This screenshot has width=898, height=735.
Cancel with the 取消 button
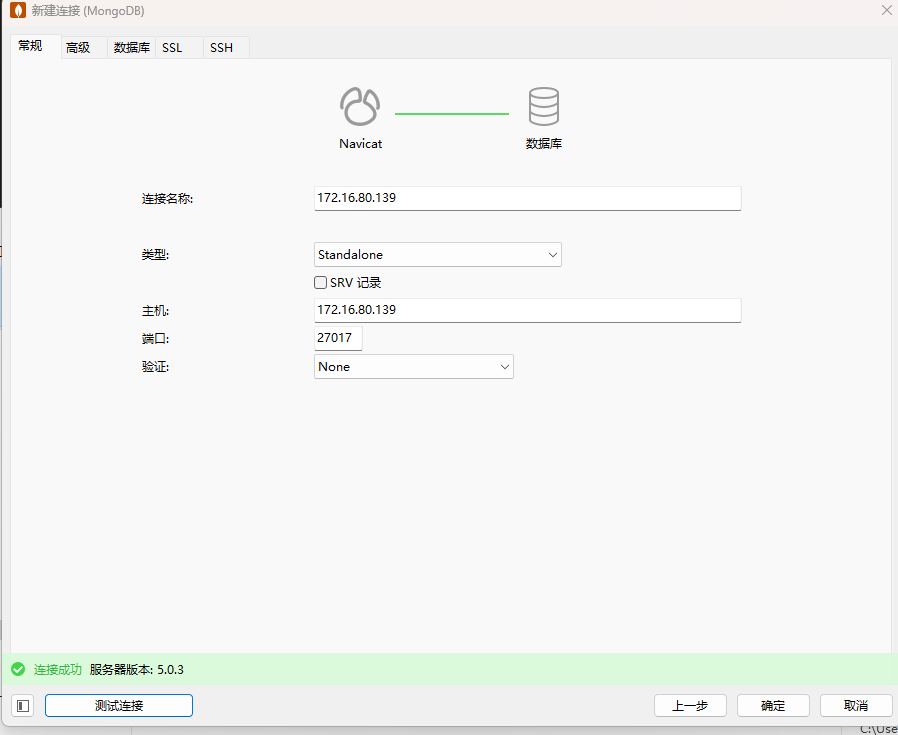pyautogui.click(x=856, y=706)
